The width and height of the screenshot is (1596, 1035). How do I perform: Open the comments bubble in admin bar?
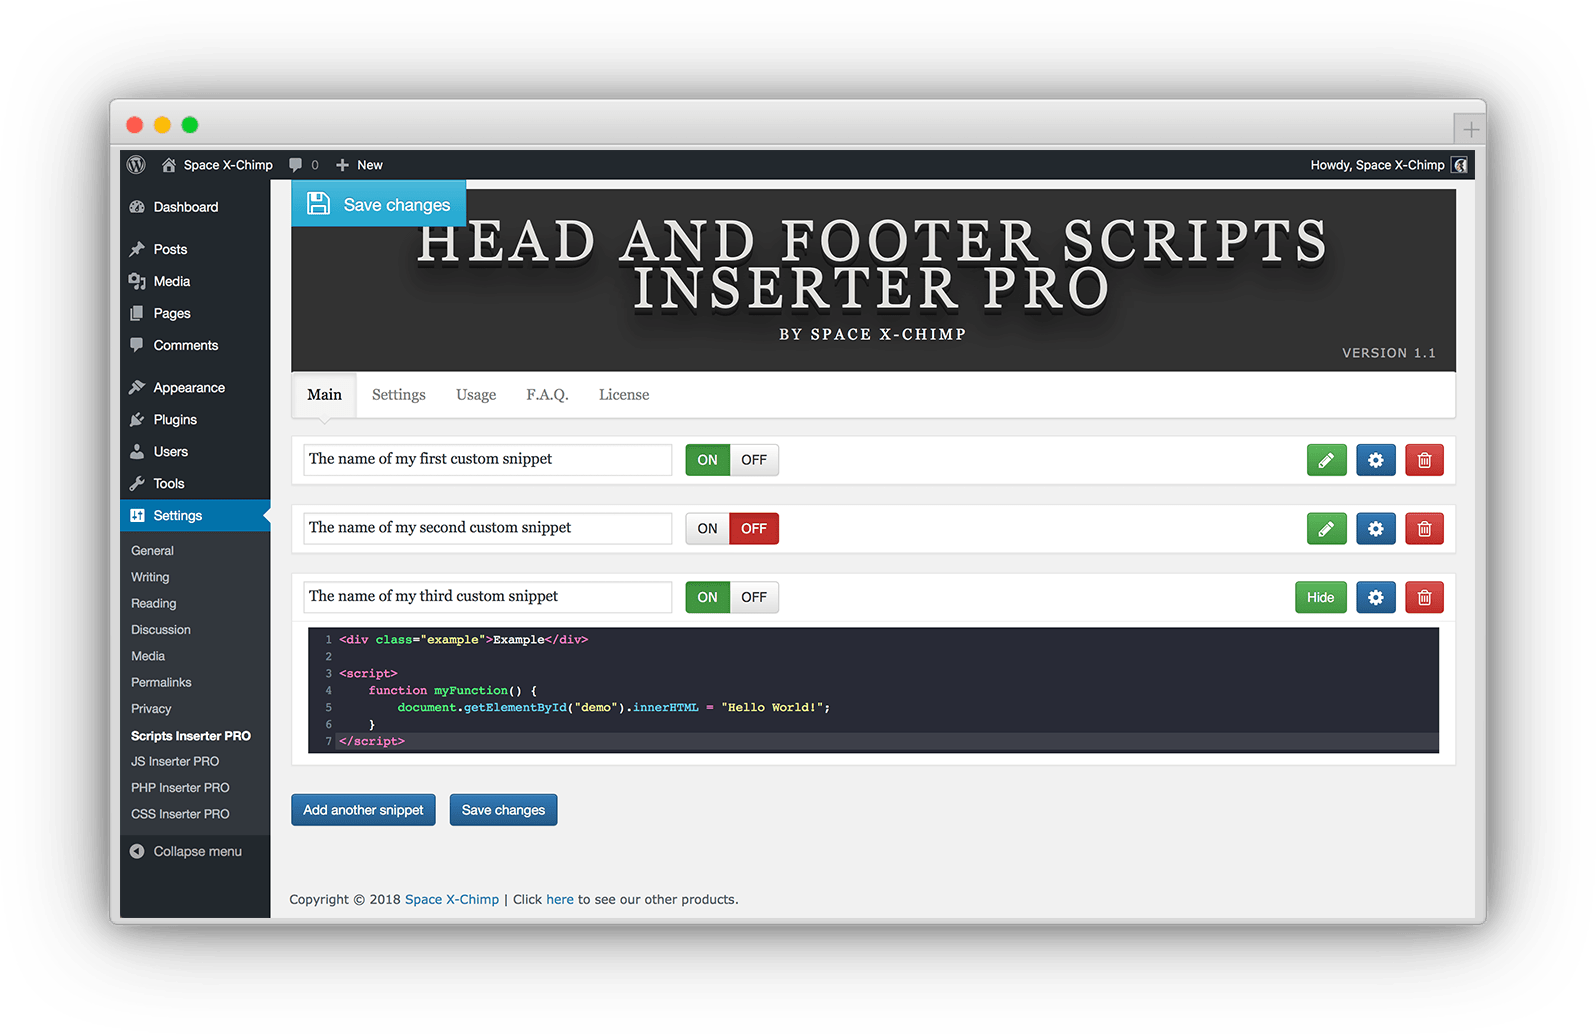tap(303, 165)
